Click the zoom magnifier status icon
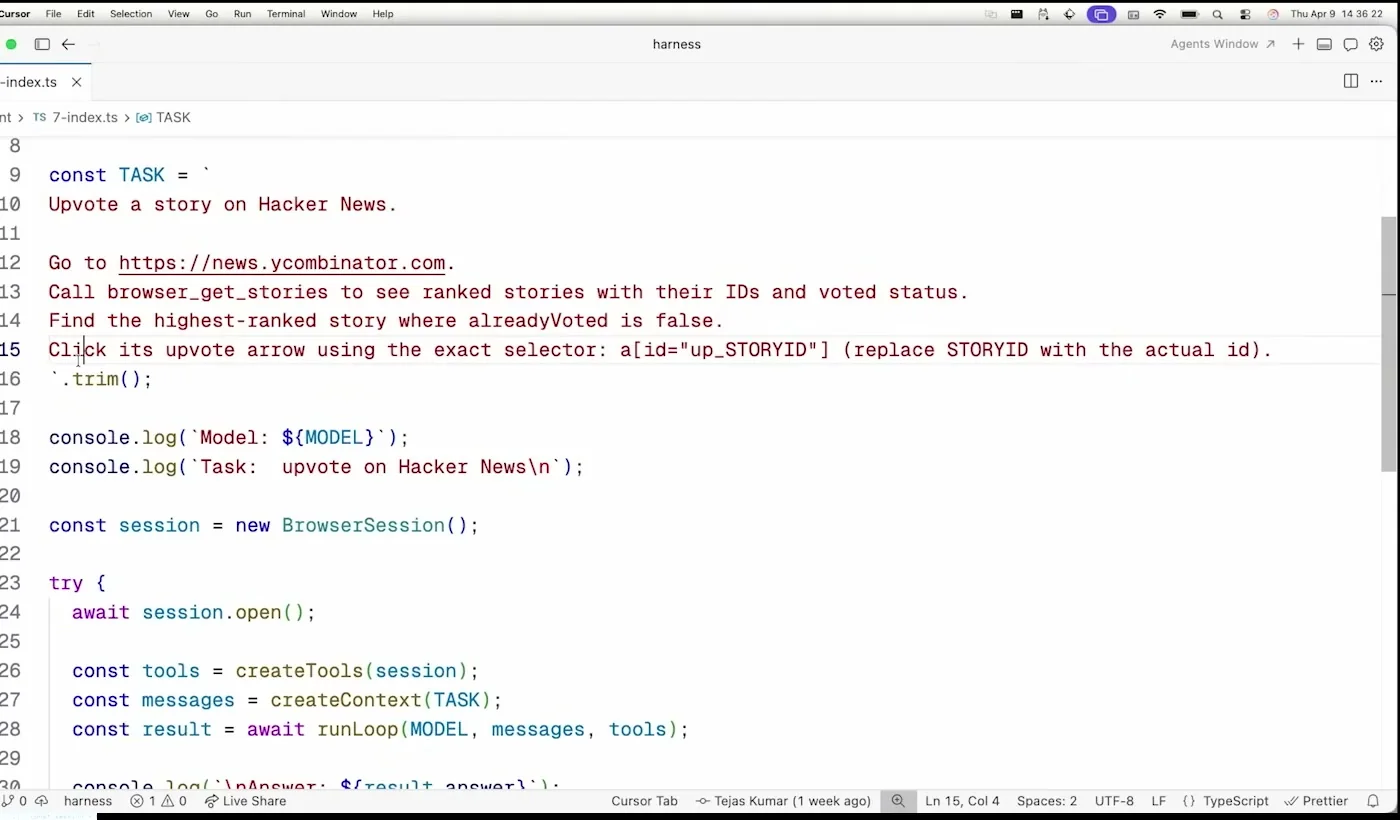 click(x=898, y=801)
